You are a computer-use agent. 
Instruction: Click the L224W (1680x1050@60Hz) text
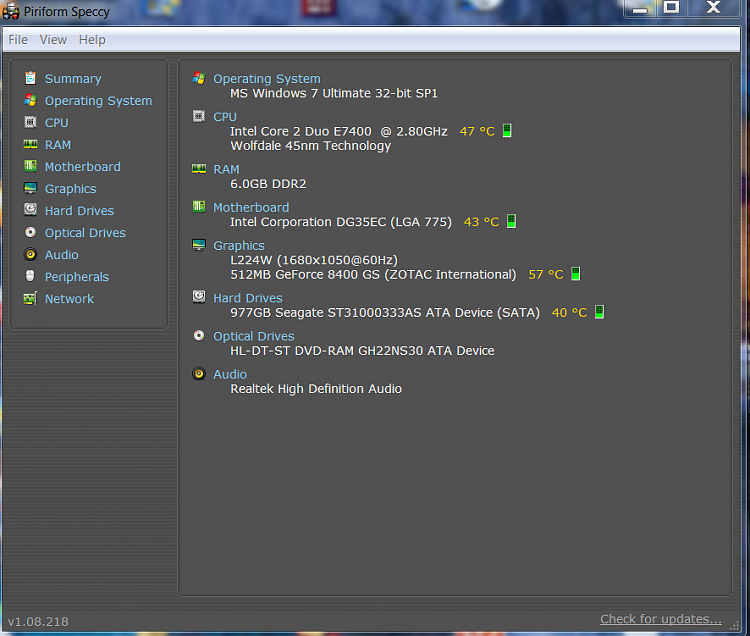[314, 260]
